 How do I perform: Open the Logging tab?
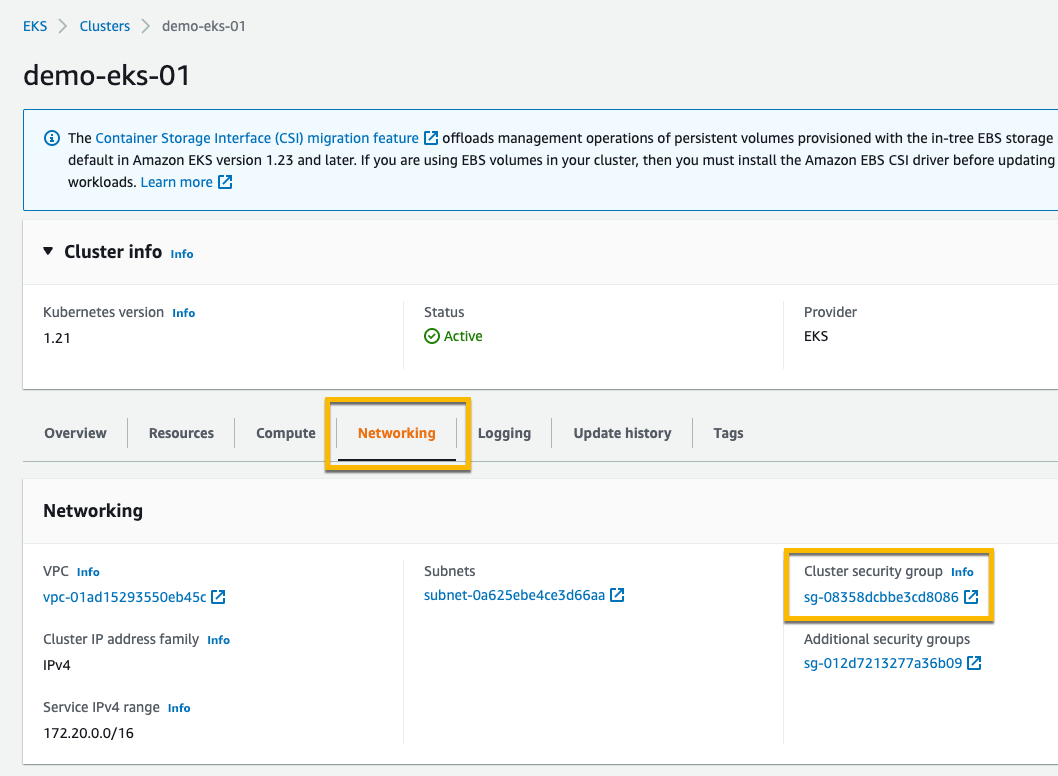coord(504,433)
